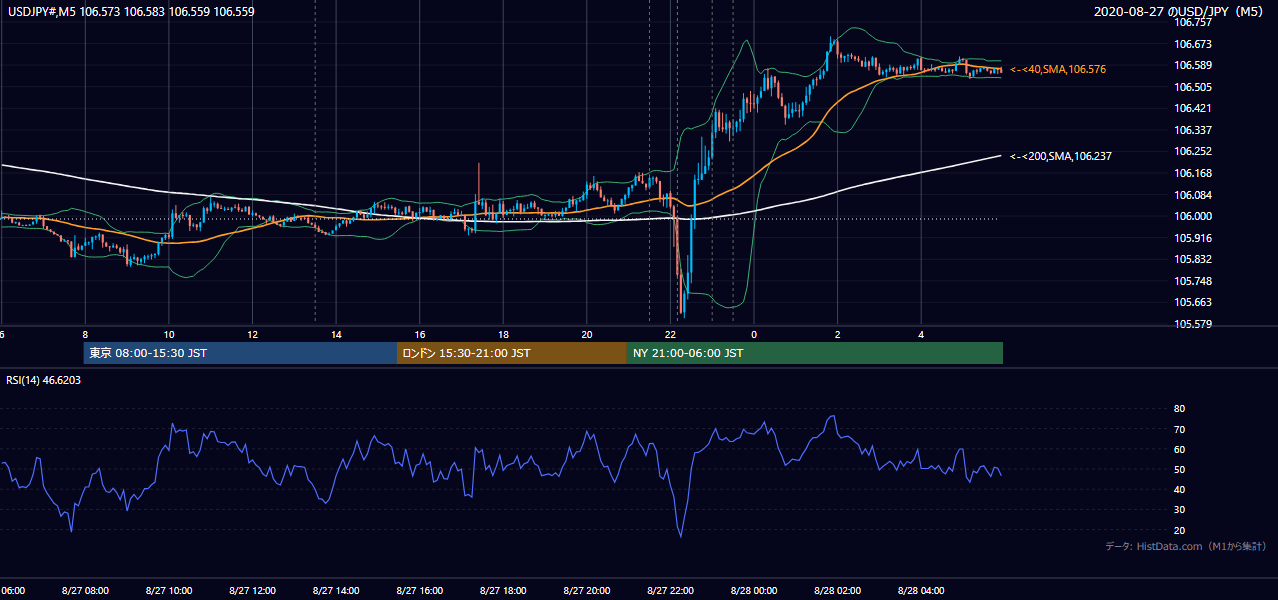Image resolution: width=1278 pixels, height=600 pixels.
Task: Click RSI scale value 50
Action: coord(1179,469)
